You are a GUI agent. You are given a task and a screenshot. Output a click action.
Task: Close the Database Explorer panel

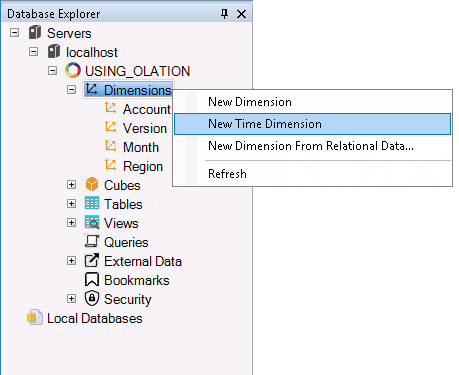click(x=241, y=14)
